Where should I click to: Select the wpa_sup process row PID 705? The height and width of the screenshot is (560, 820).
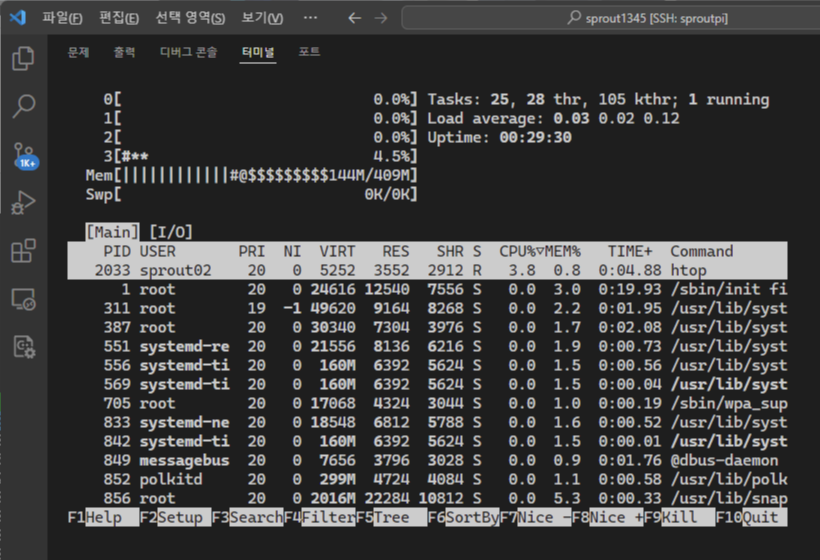tap(427, 403)
